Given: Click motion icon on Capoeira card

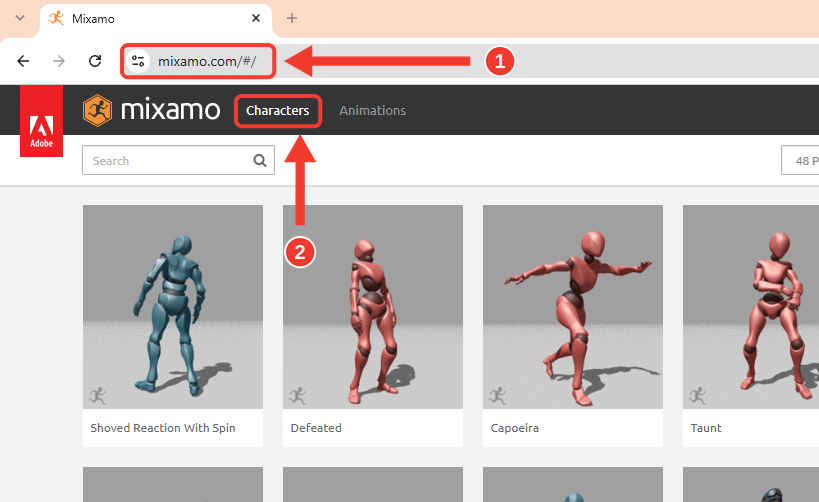Looking at the screenshot, I should tap(498, 396).
